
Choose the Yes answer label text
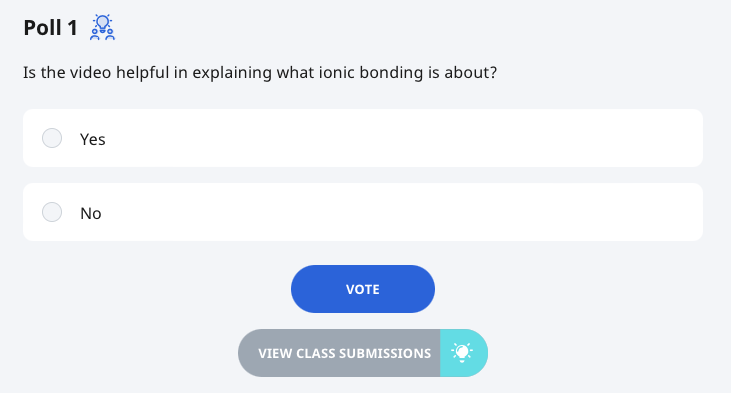(93, 139)
